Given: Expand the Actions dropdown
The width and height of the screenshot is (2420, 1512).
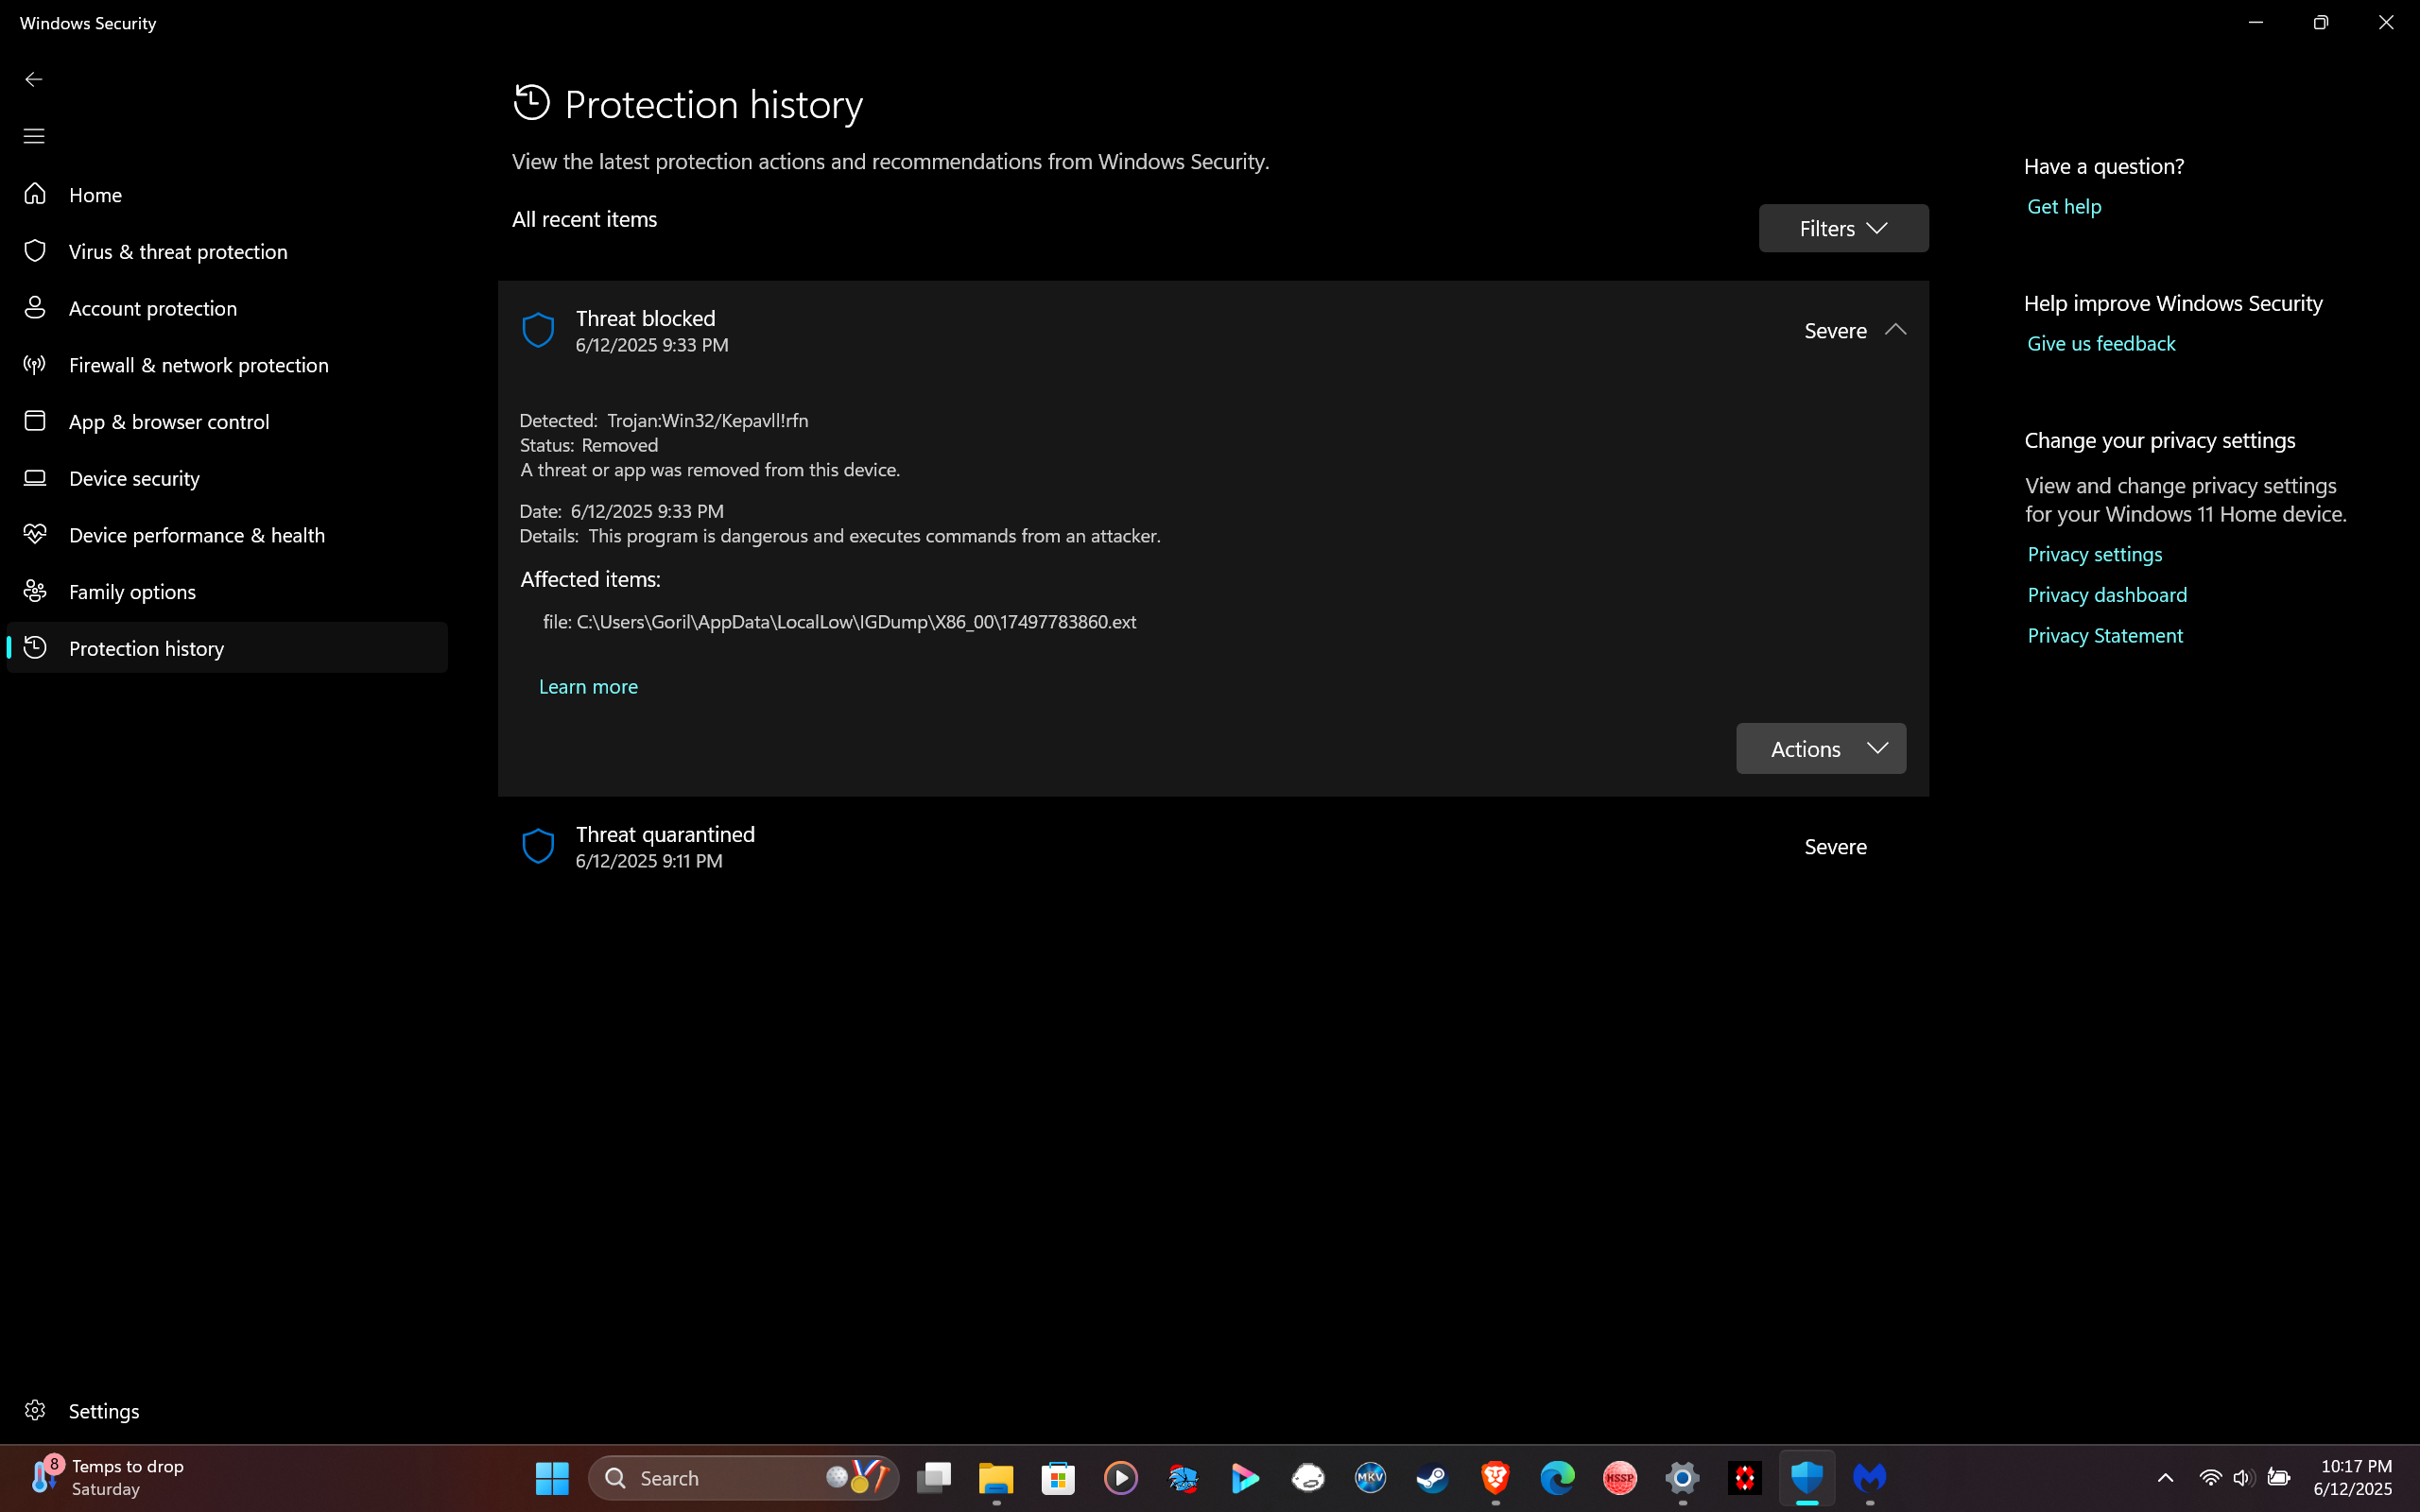Looking at the screenshot, I should (x=1820, y=748).
